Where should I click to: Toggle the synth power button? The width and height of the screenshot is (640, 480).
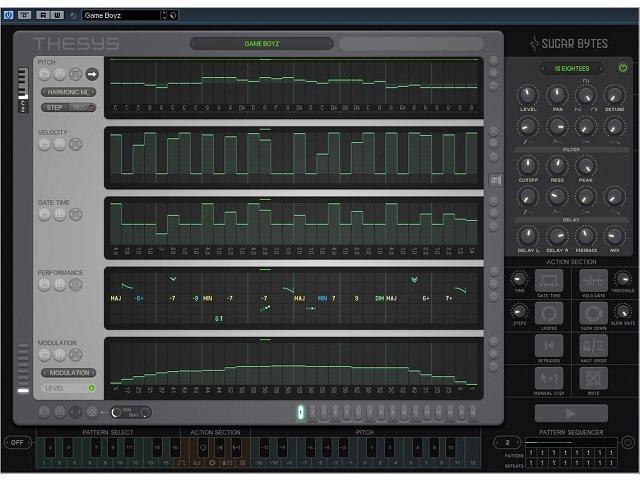[623, 69]
